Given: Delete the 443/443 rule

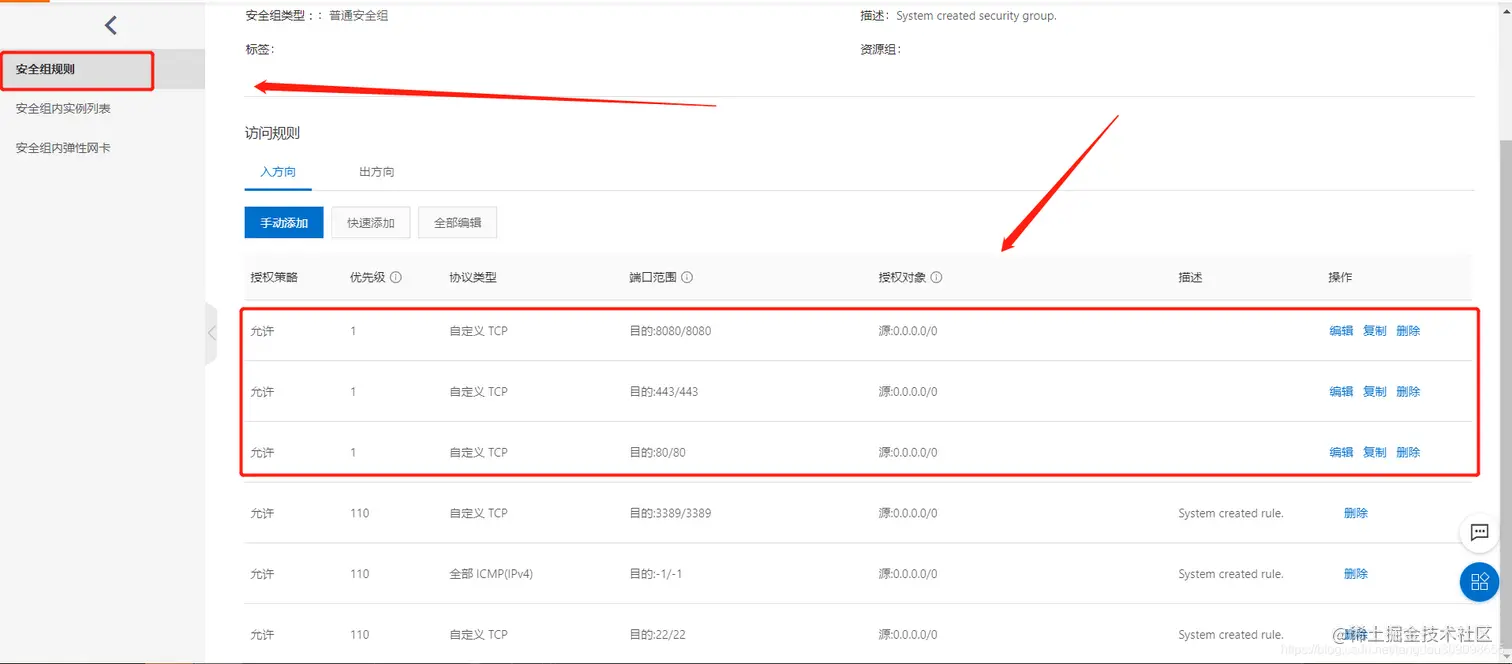Looking at the screenshot, I should click(1408, 392).
